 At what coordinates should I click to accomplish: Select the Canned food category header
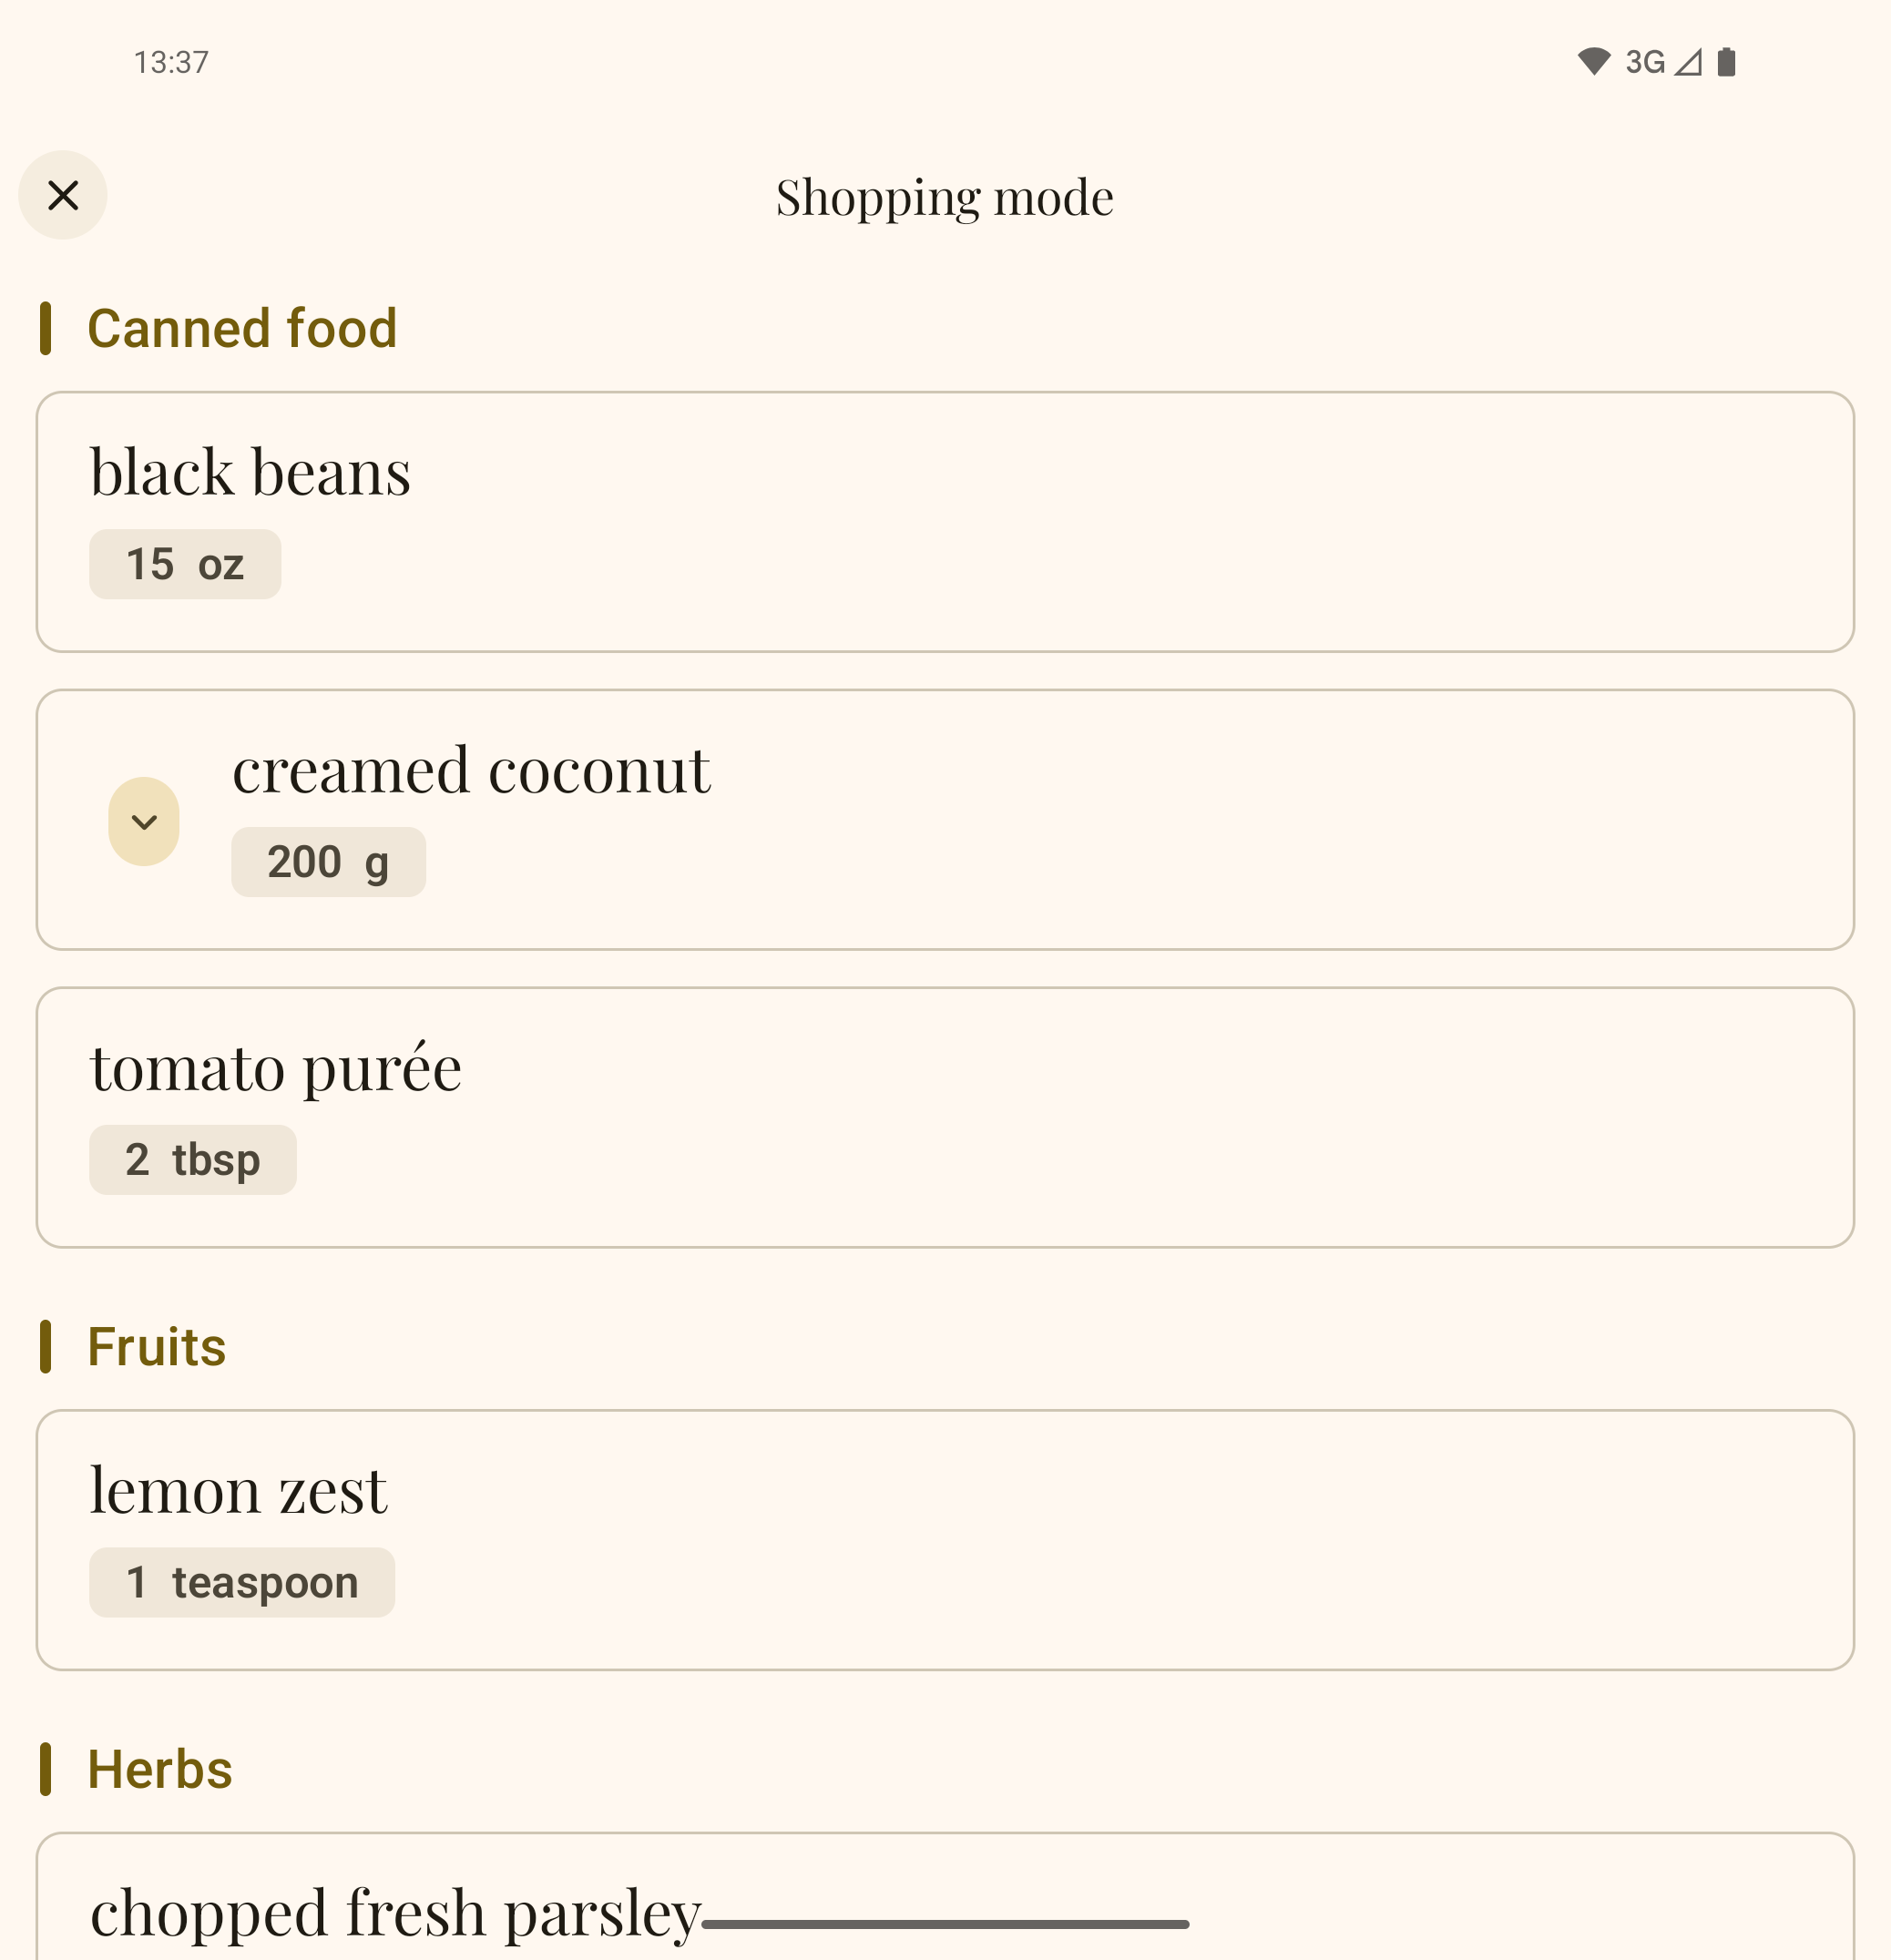(x=242, y=329)
